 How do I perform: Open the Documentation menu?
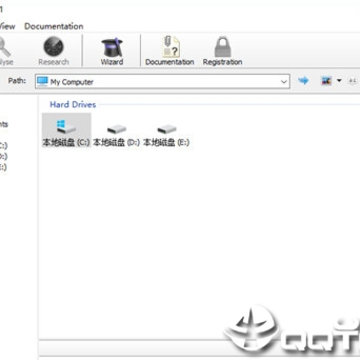[x=54, y=26]
